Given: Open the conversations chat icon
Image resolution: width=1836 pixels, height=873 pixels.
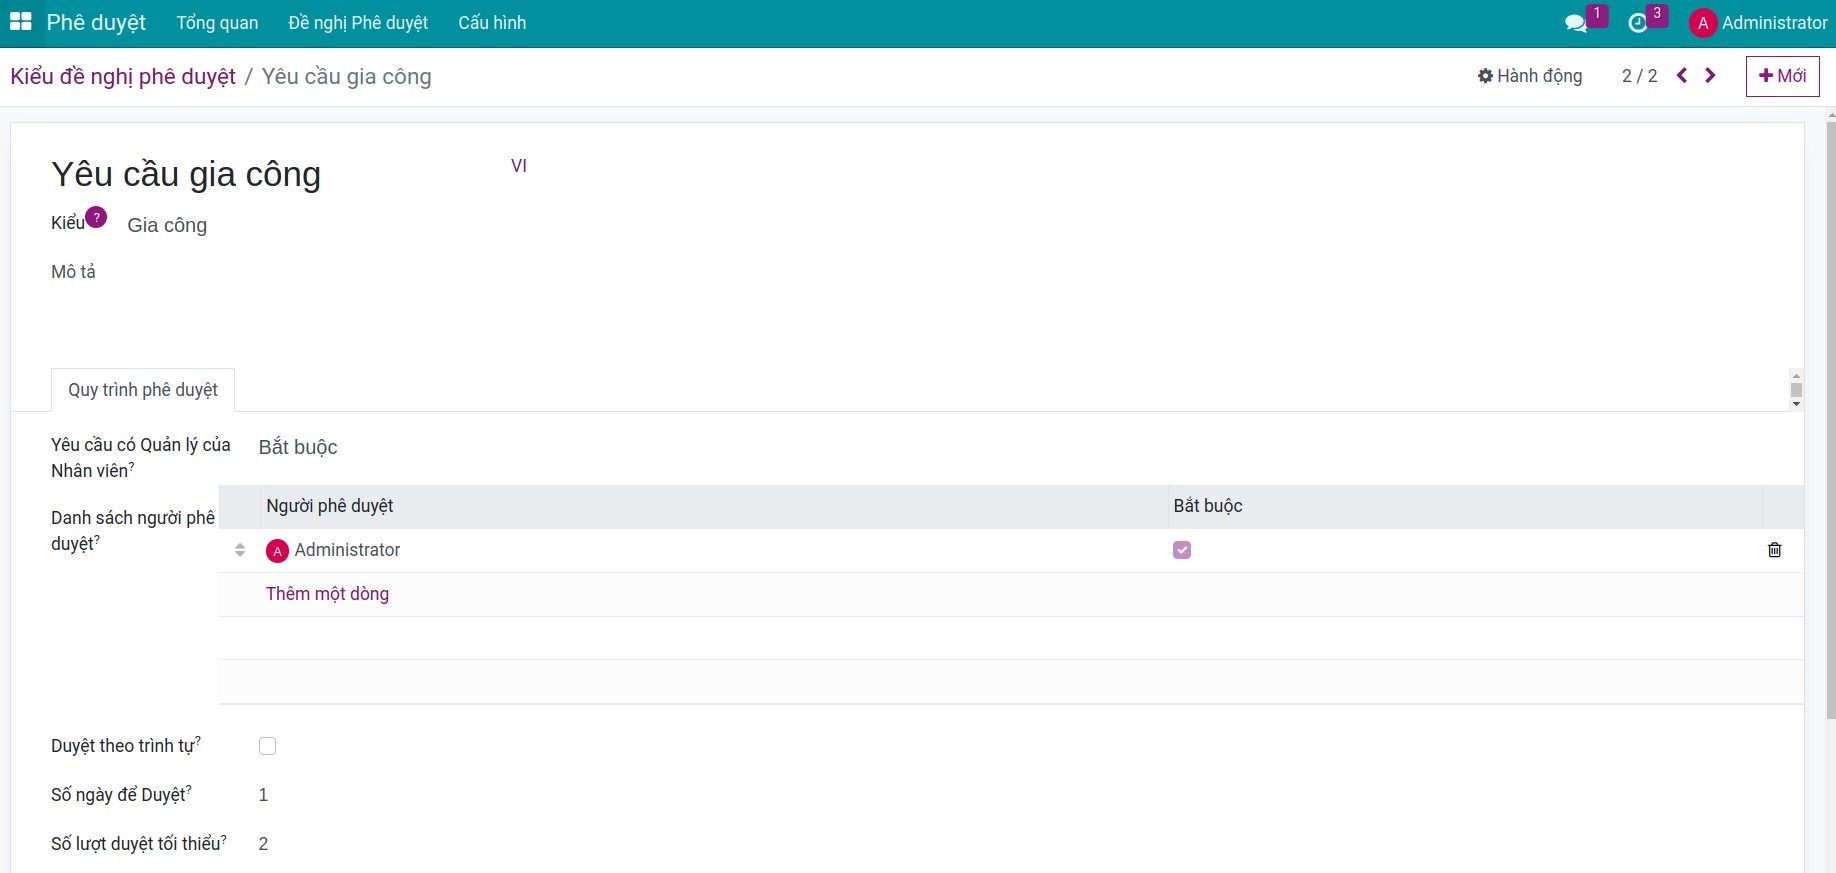Looking at the screenshot, I should (1576, 23).
